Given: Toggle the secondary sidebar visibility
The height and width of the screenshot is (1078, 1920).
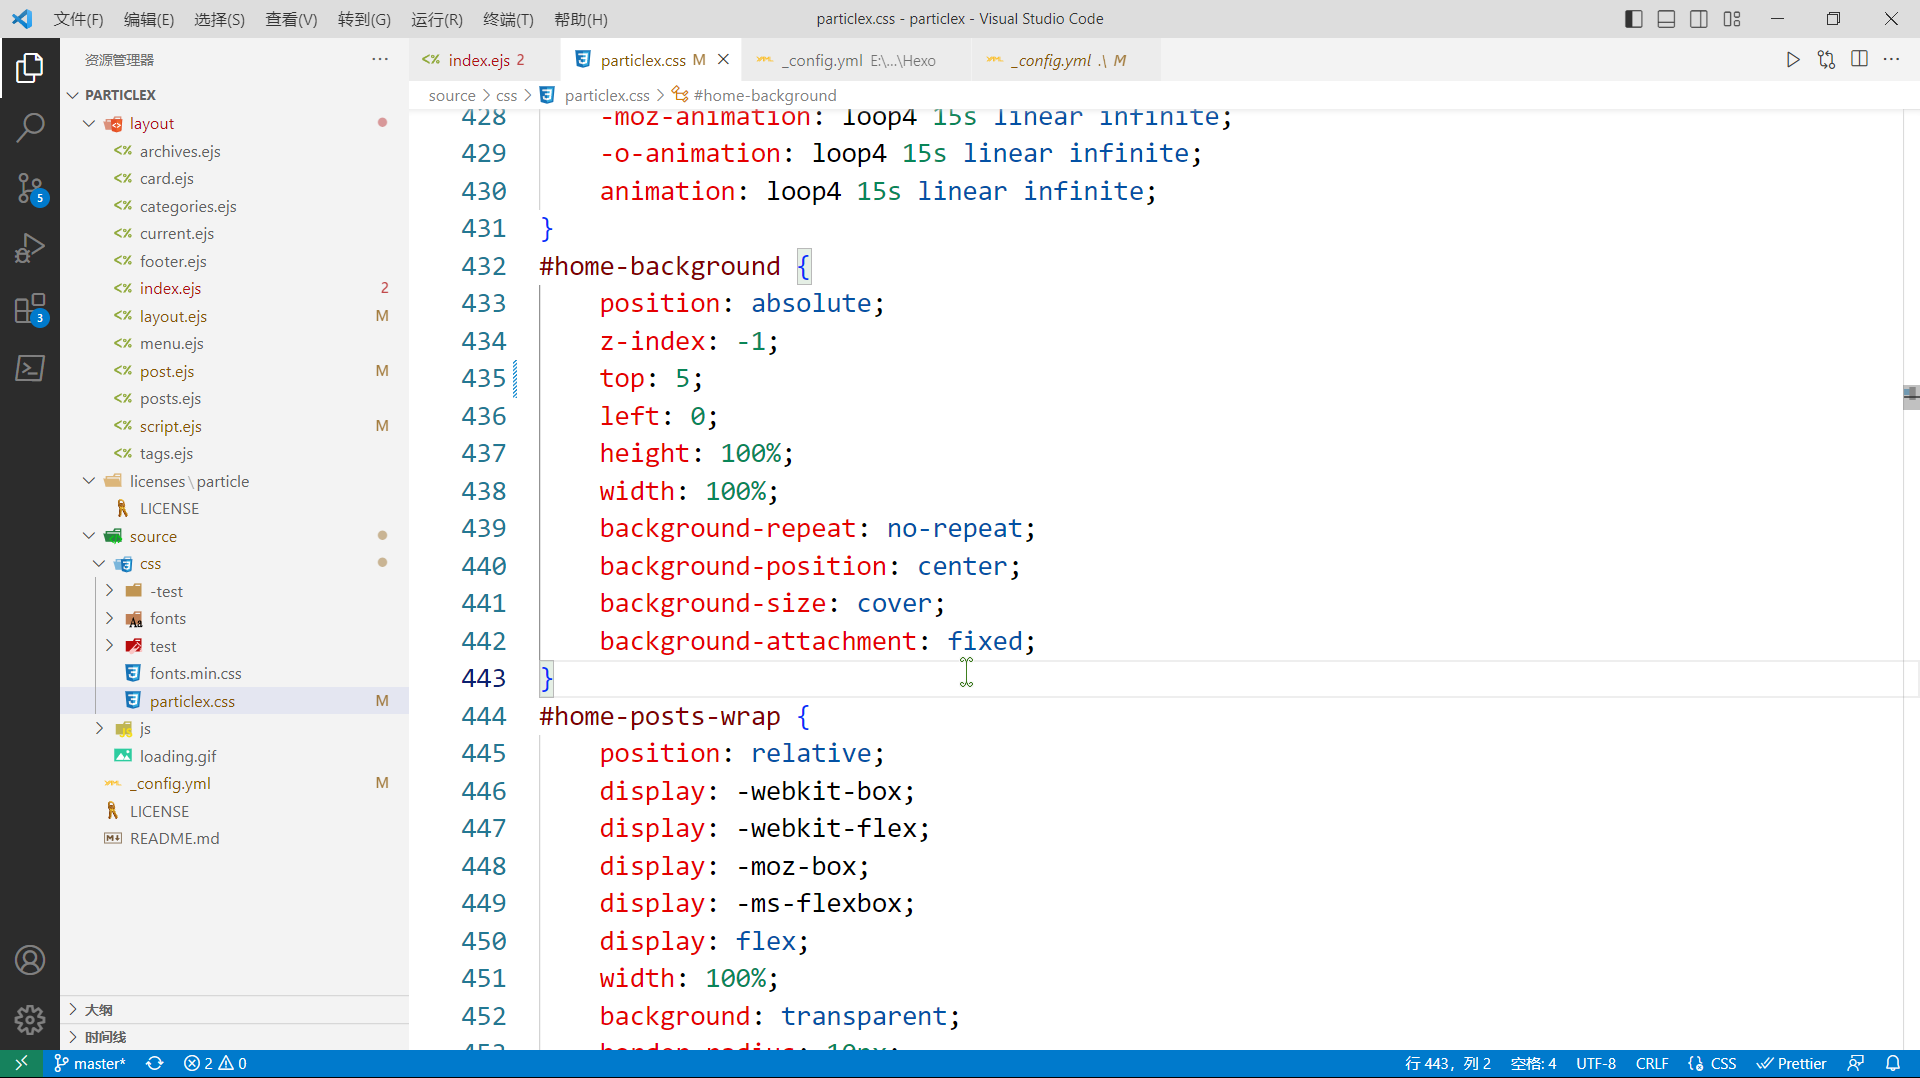Looking at the screenshot, I should (x=1699, y=19).
